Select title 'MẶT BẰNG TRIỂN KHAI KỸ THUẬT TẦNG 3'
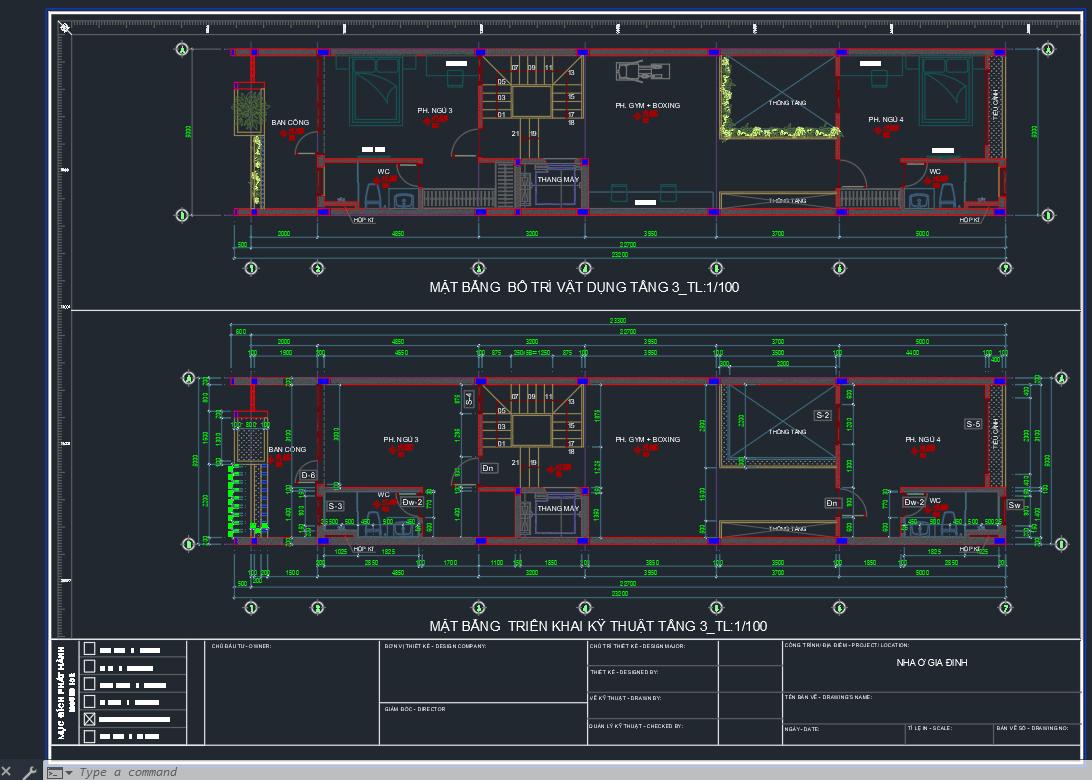This screenshot has width=1092, height=780. pos(598,626)
